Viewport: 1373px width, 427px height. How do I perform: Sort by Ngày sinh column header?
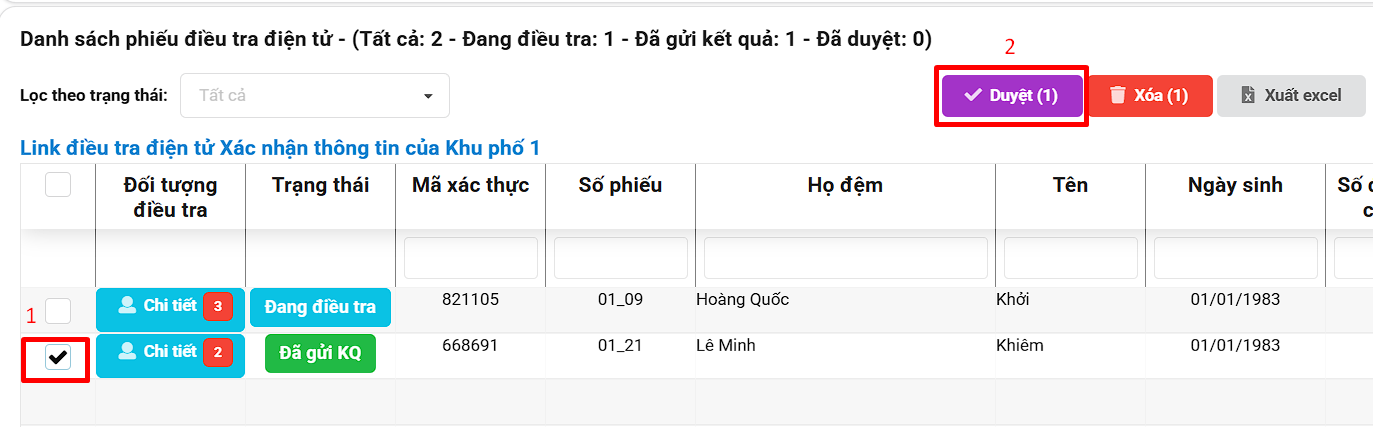click(x=1234, y=185)
